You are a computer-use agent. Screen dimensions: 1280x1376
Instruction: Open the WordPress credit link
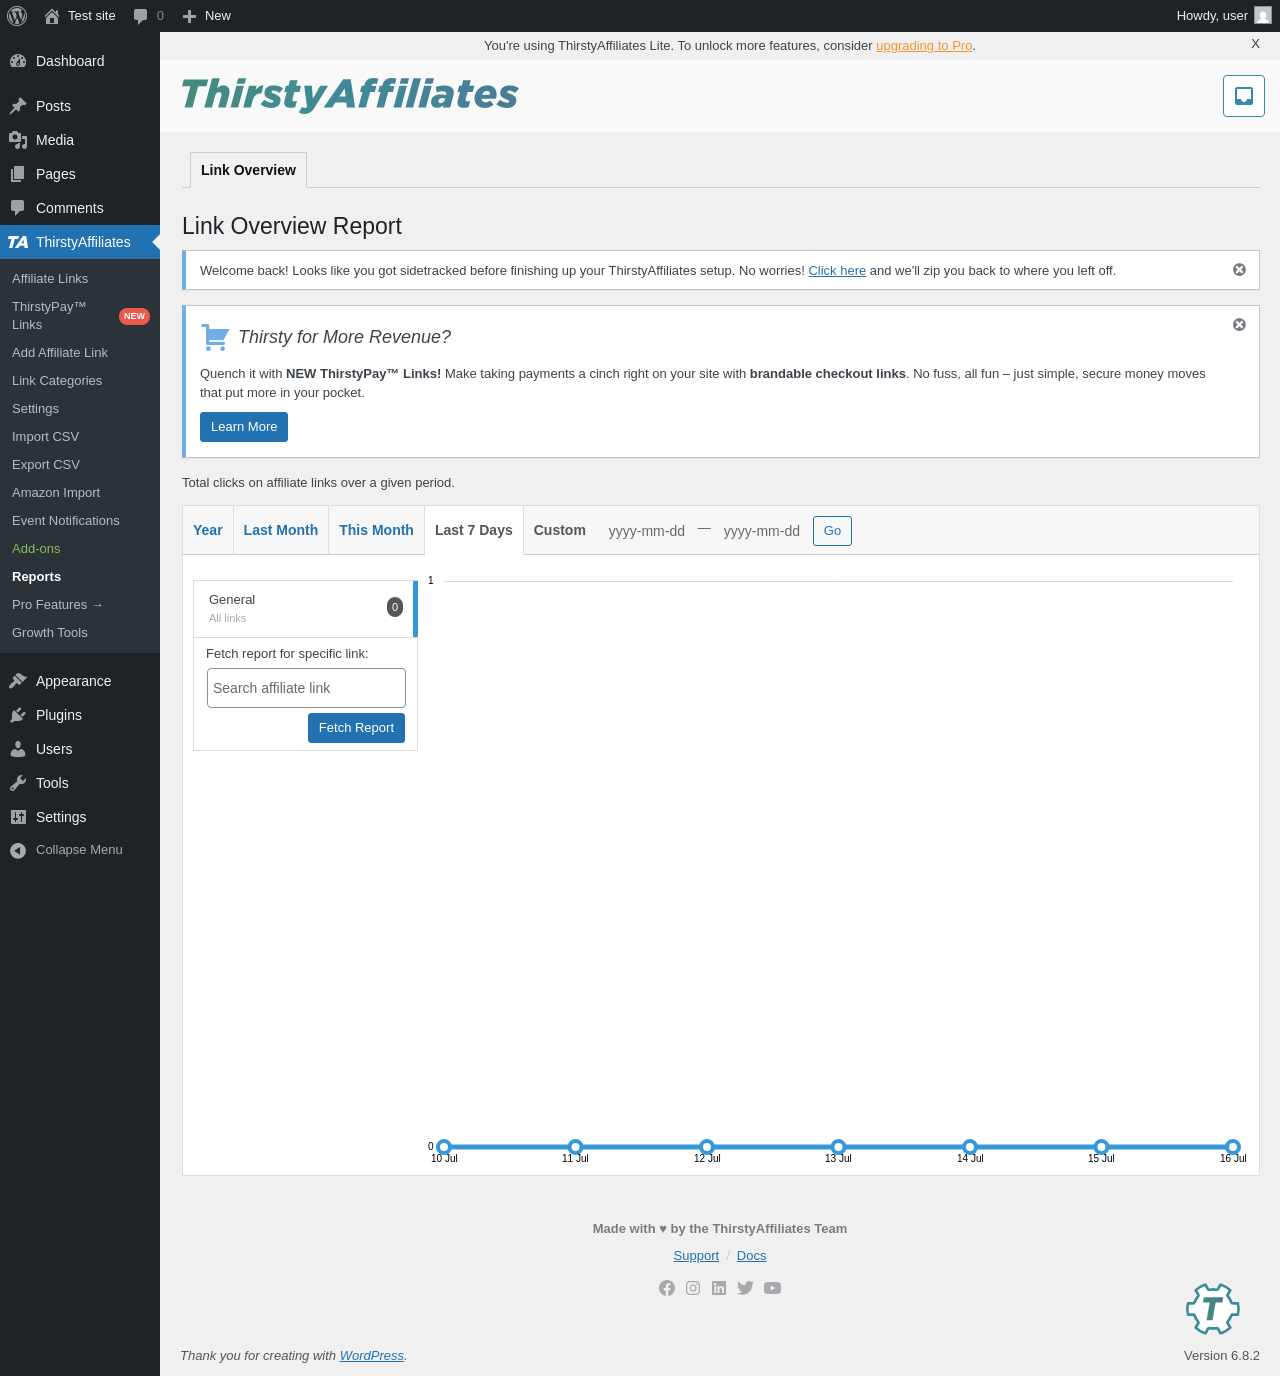[x=372, y=1356]
